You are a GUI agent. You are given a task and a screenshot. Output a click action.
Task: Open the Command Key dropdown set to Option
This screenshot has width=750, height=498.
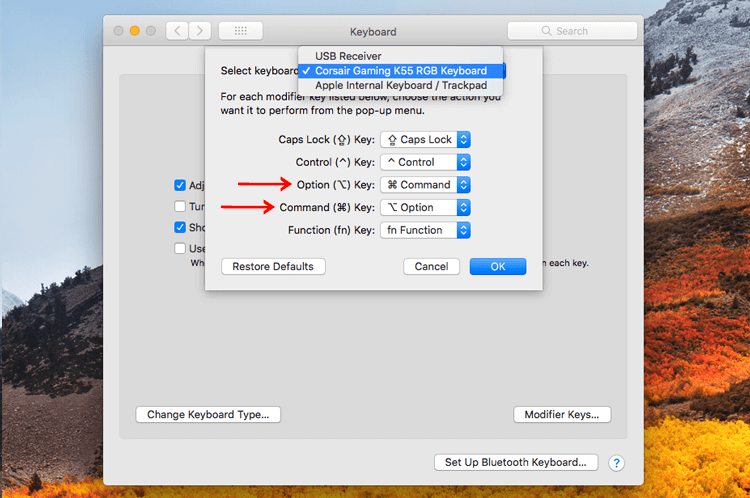[425, 208]
